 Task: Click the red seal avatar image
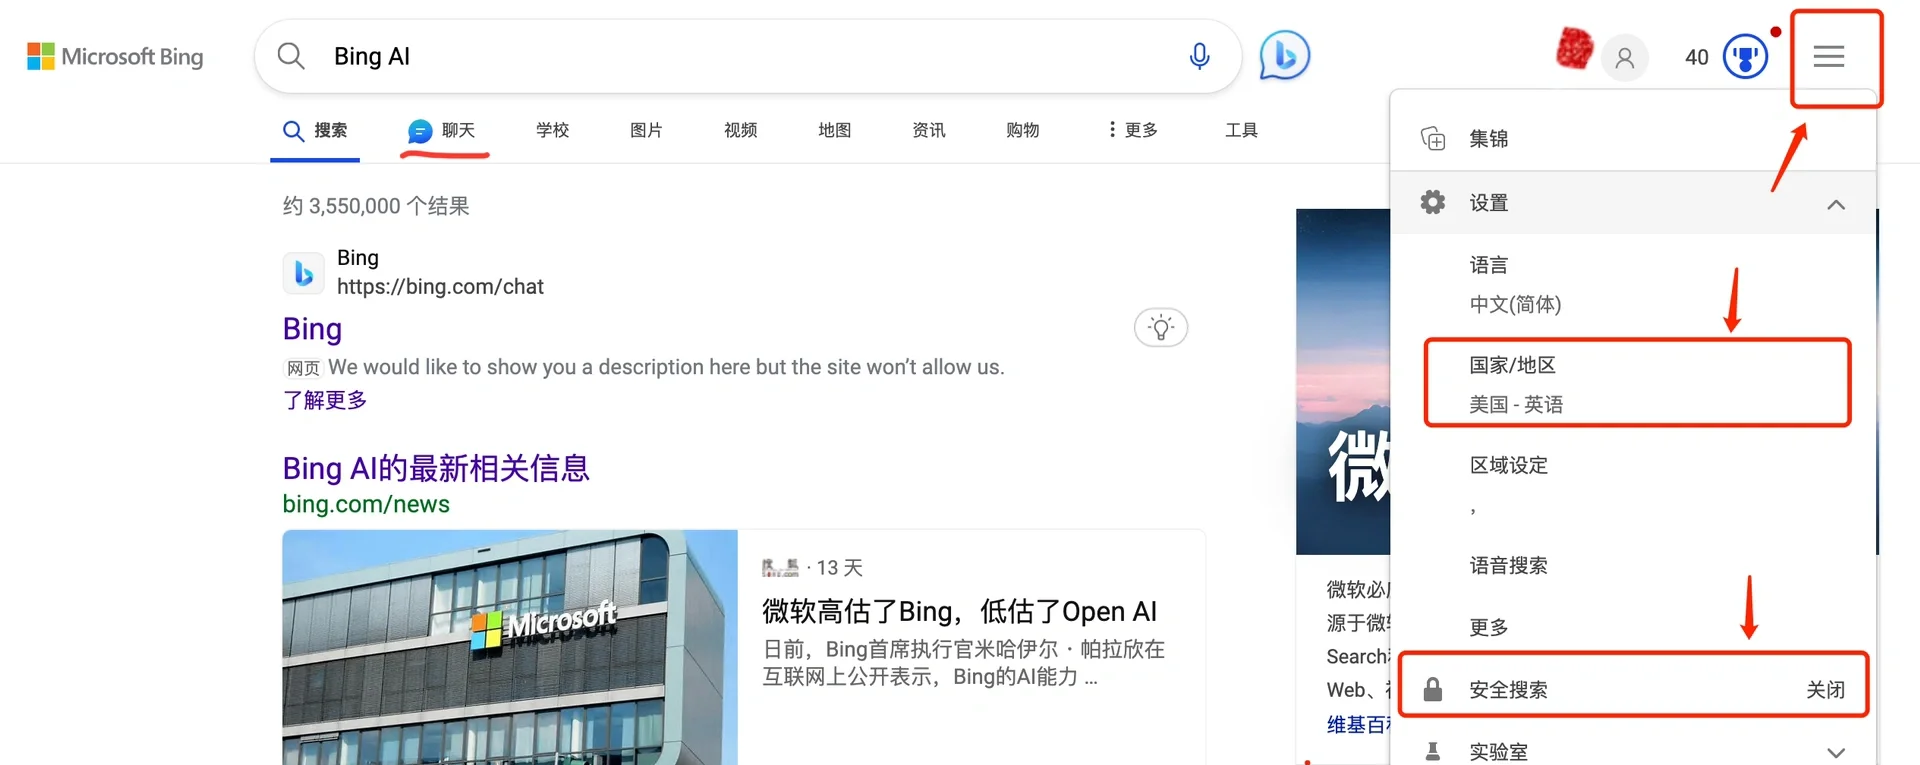pos(1574,48)
